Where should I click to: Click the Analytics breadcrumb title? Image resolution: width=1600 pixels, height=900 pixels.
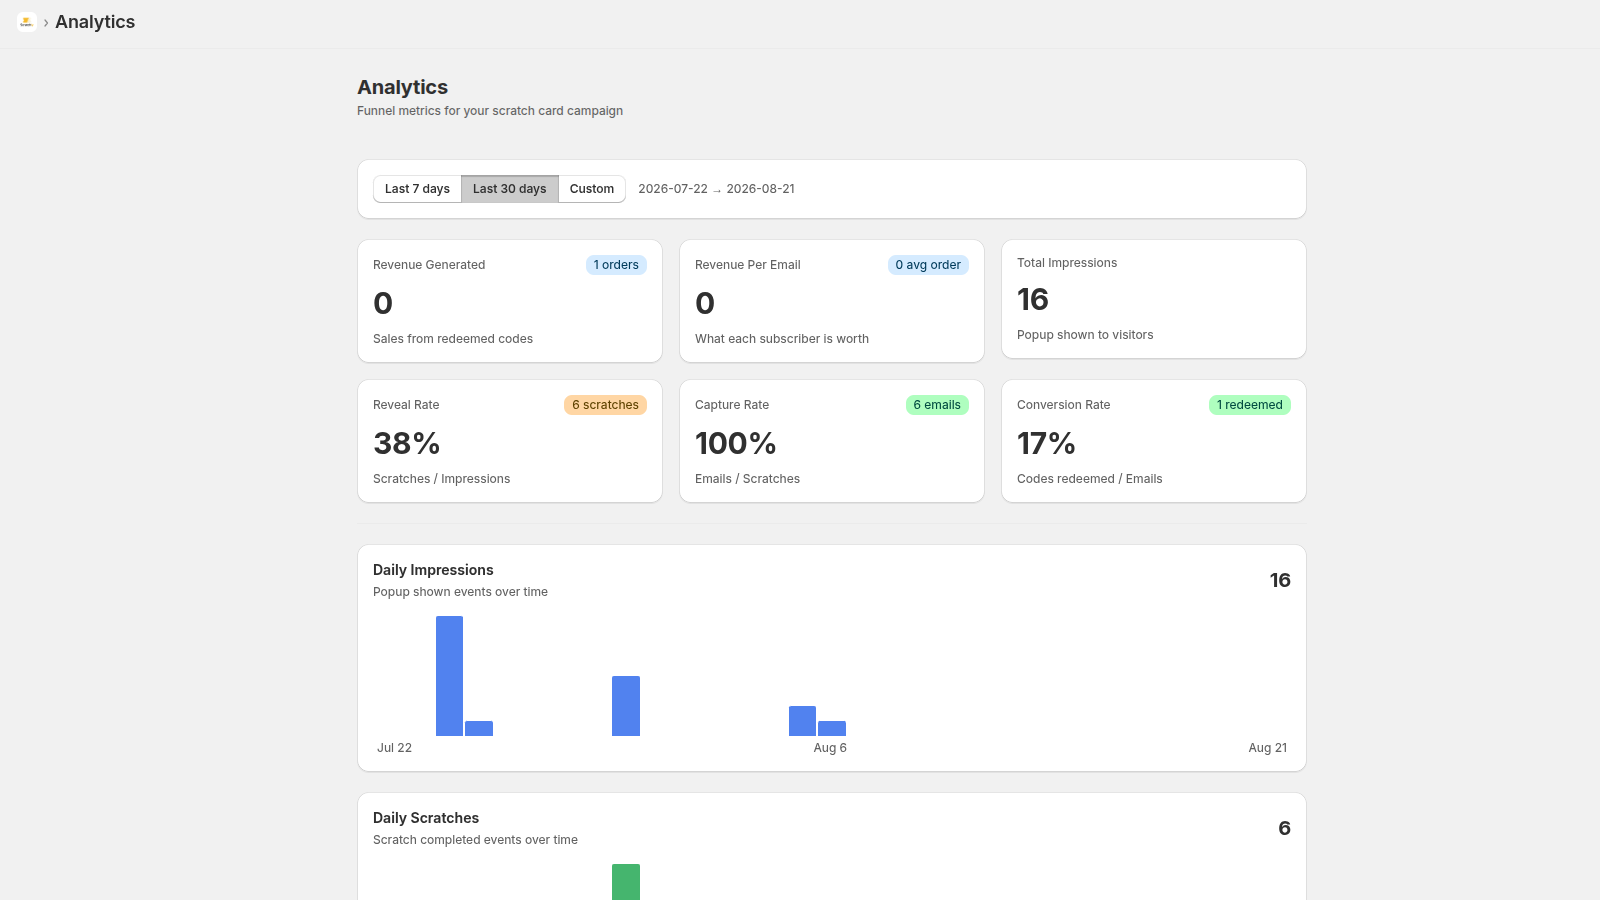pyautogui.click(x=95, y=22)
